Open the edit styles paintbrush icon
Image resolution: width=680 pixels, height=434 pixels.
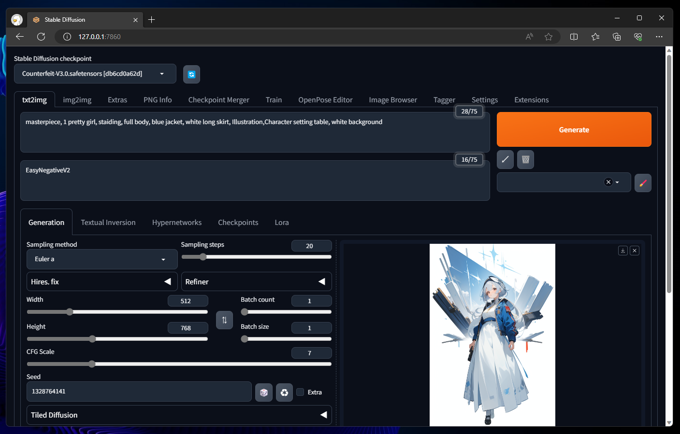643,183
